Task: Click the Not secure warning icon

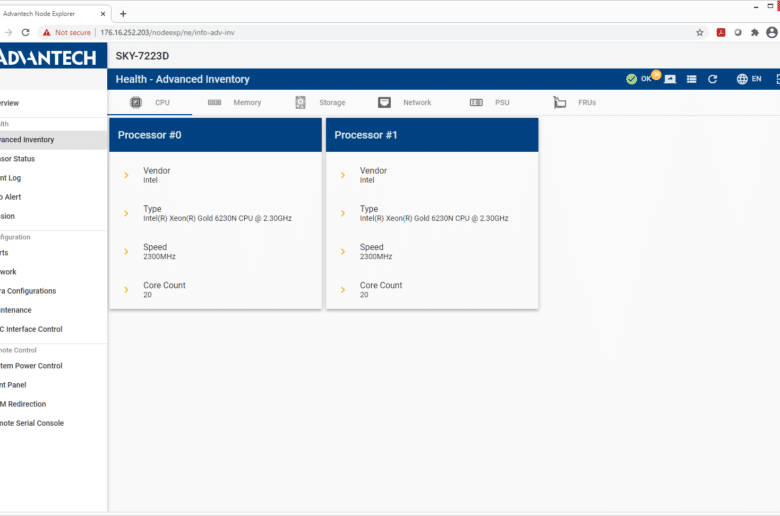Action: (x=47, y=32)
